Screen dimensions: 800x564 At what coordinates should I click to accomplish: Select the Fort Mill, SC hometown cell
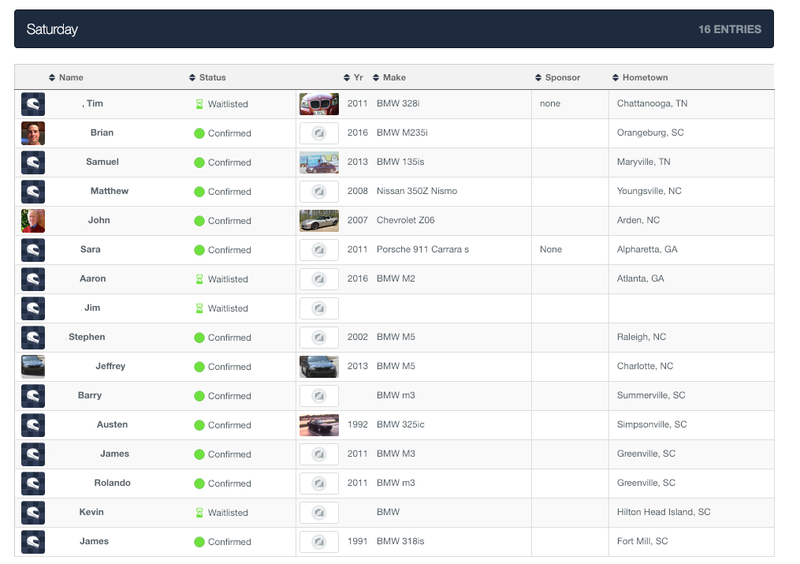pos(642,541)
